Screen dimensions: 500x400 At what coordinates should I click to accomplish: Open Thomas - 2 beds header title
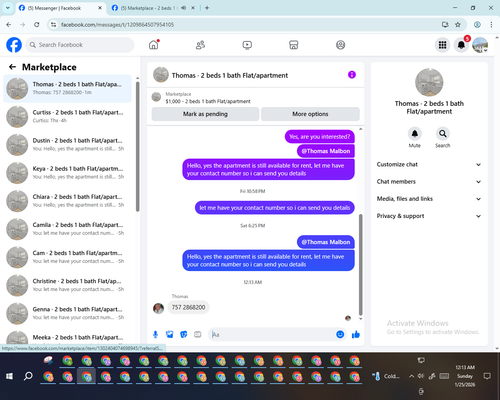(x=230, y=75)
